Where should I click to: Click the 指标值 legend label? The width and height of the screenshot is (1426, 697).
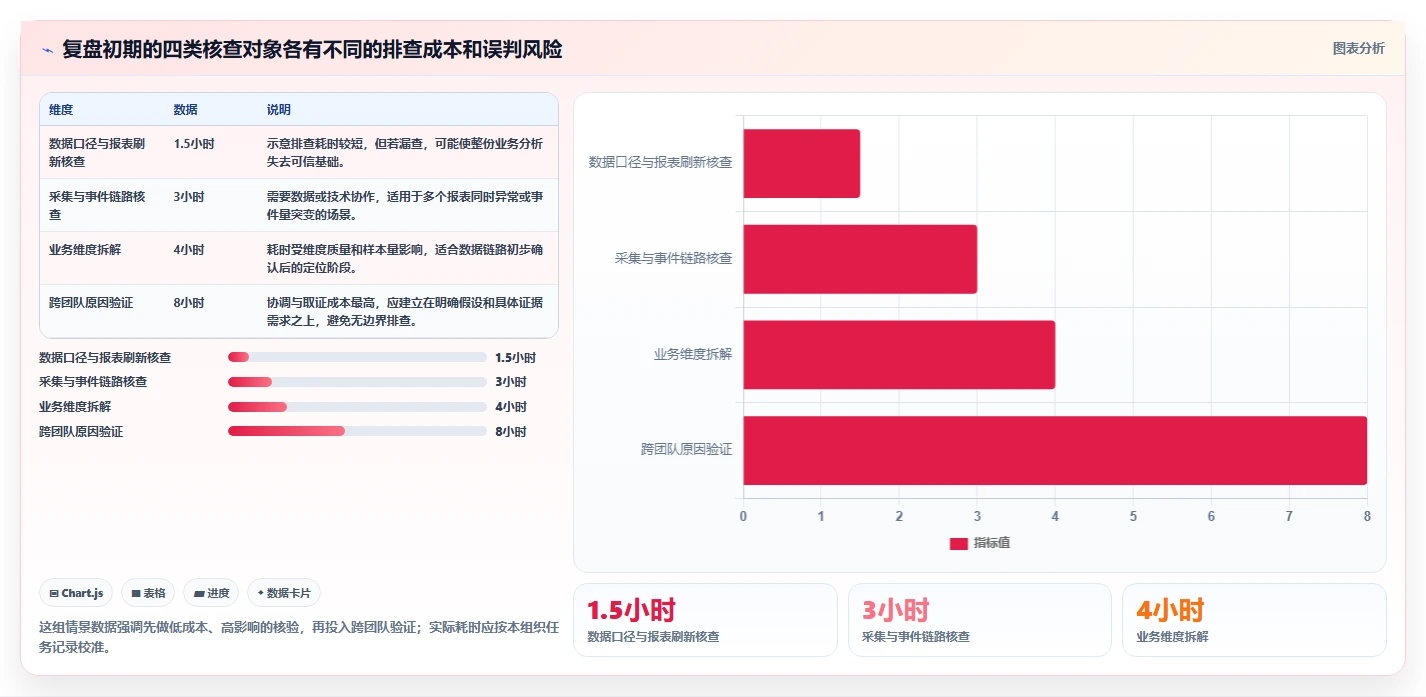pos(992,543)
